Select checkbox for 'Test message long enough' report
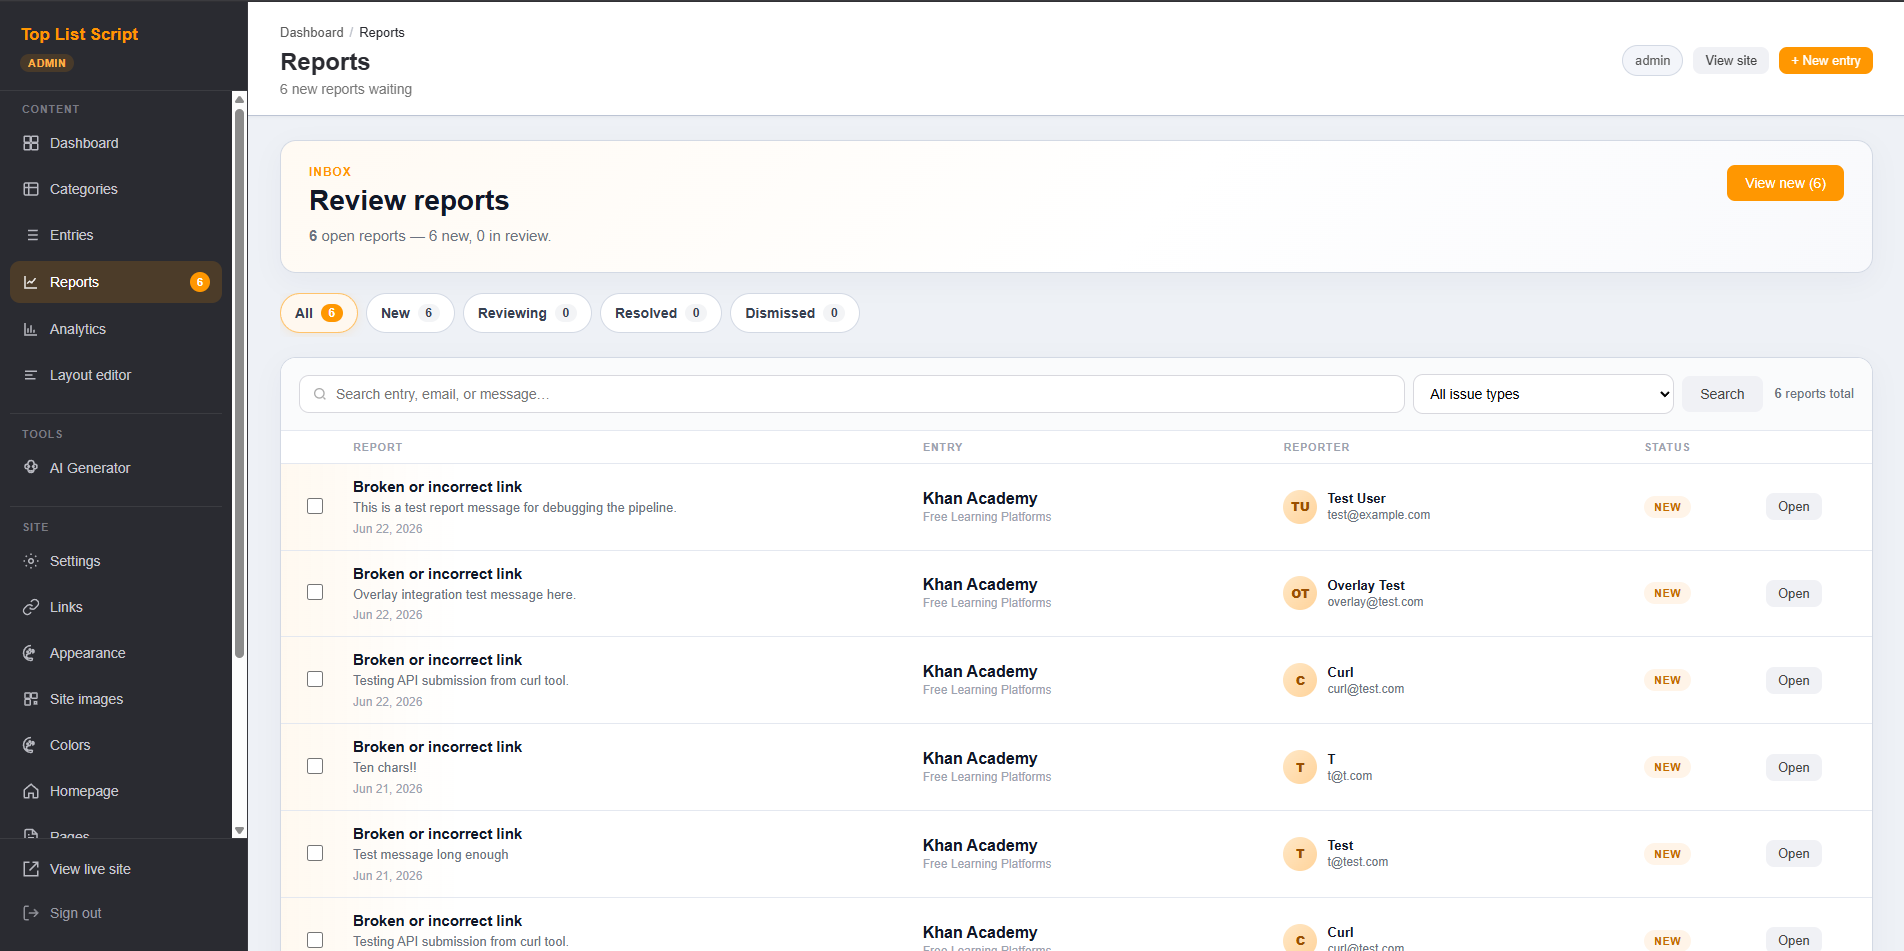The width and height of the screenshot is (1904, 951). pyautogui.click(x=315, y=853)
